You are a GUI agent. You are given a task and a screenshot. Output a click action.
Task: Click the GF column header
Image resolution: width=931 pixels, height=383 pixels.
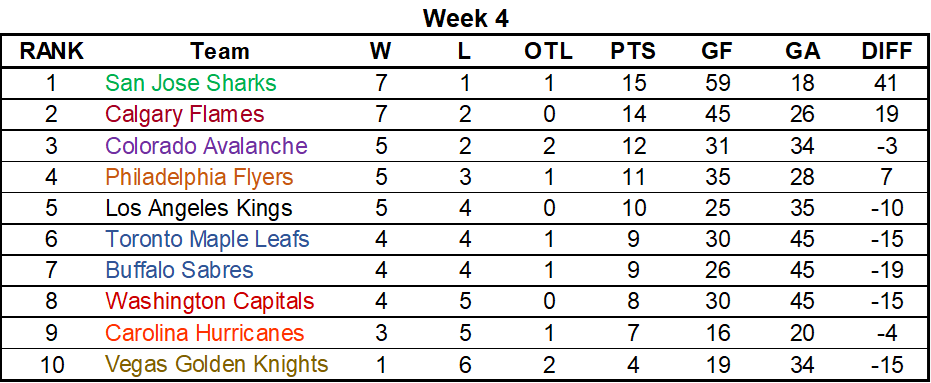click(718, 52)
